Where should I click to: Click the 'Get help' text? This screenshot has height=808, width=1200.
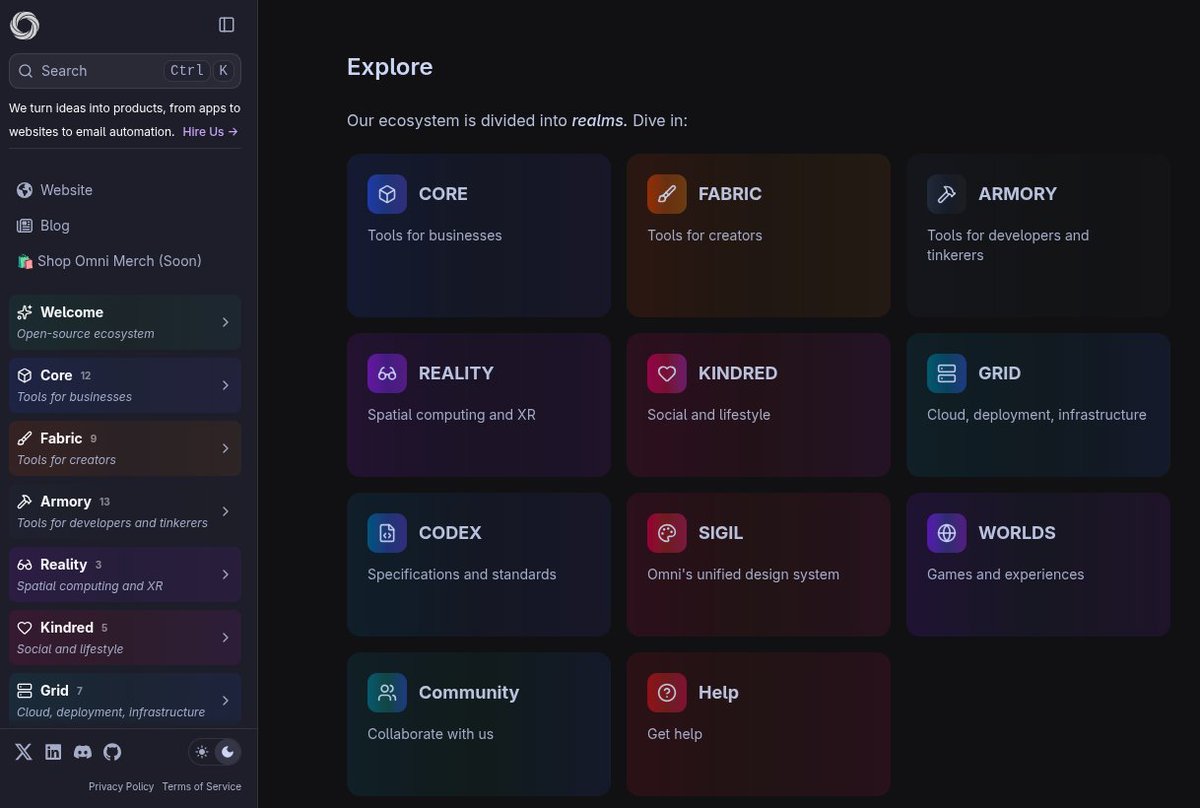click(x=675, y=734)
